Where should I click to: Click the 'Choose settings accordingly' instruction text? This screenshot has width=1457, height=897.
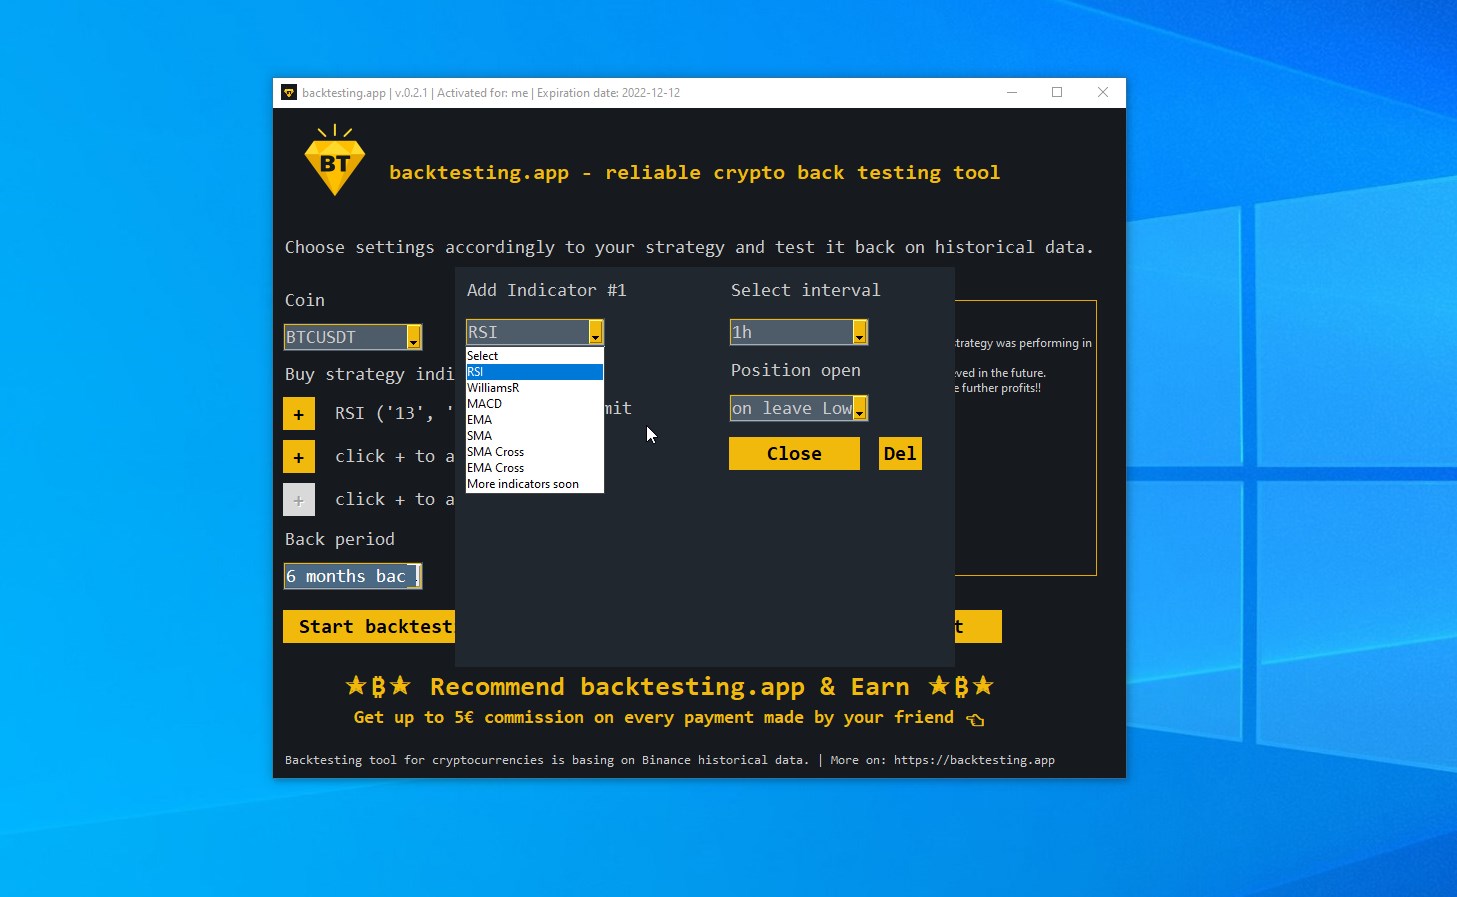tap(689, 247)
